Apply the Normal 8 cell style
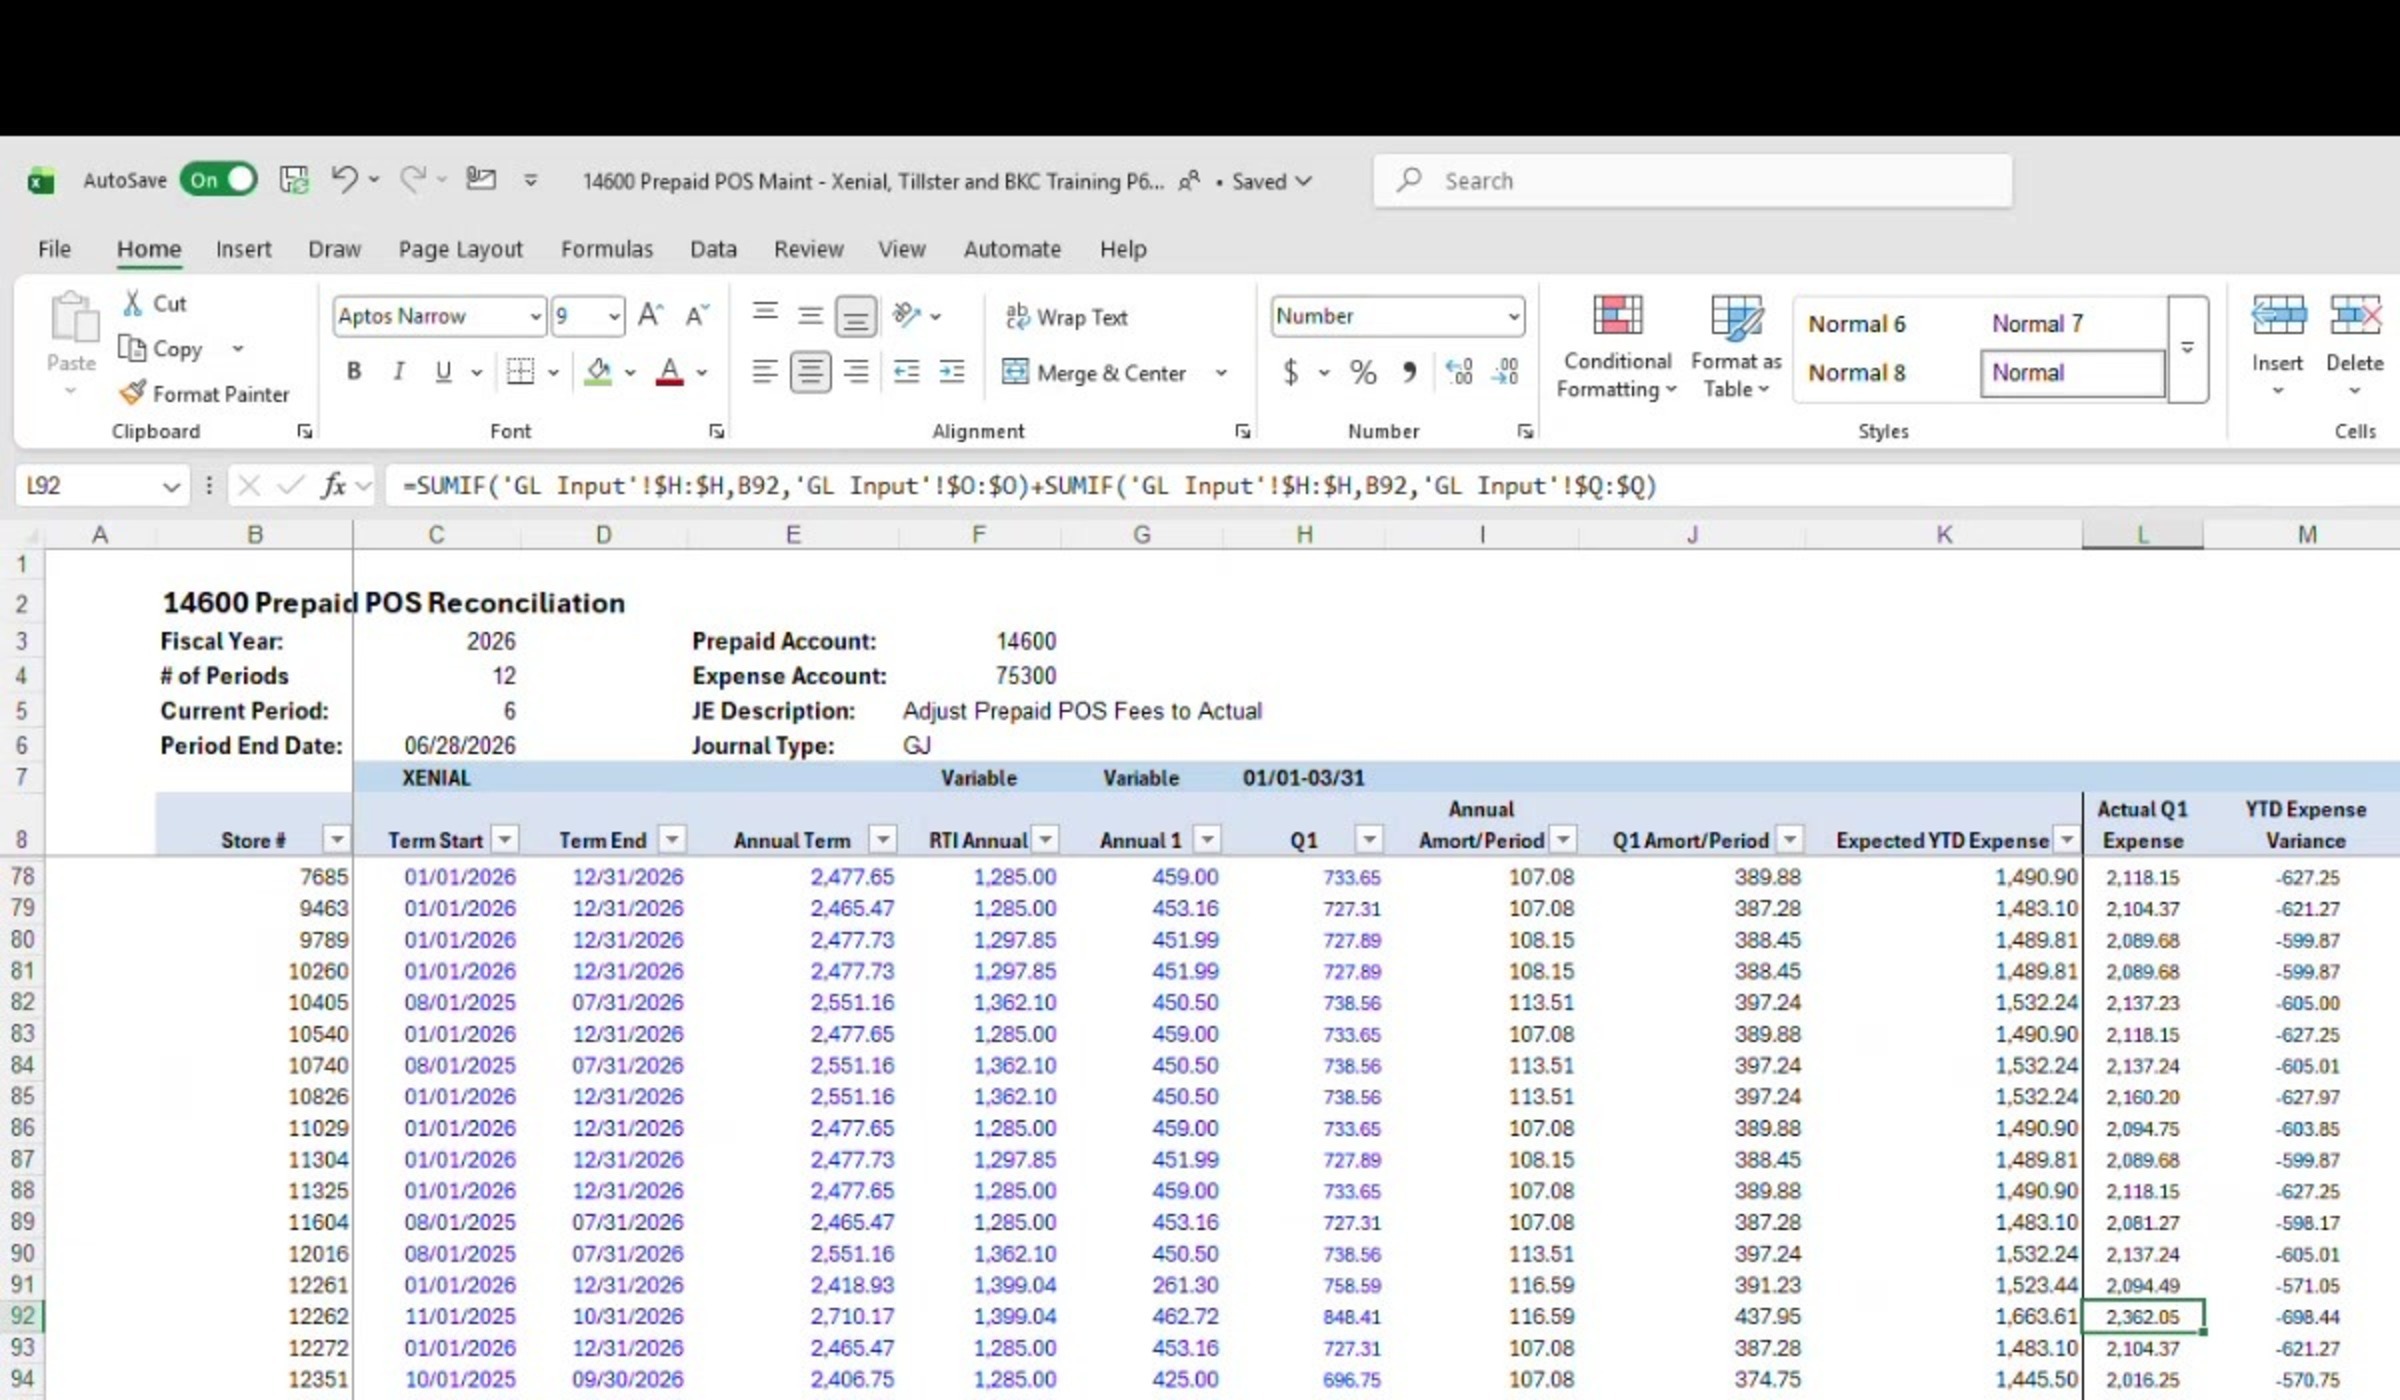 [1857, 373]
